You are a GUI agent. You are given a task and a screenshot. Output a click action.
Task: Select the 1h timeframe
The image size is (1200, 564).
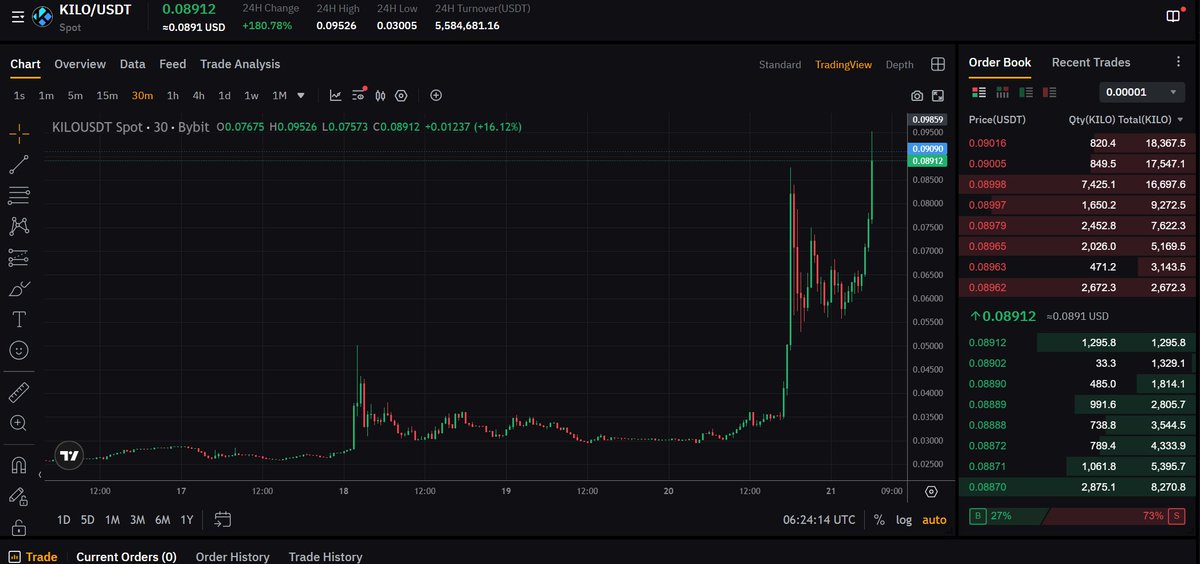(x=173, y=96)
